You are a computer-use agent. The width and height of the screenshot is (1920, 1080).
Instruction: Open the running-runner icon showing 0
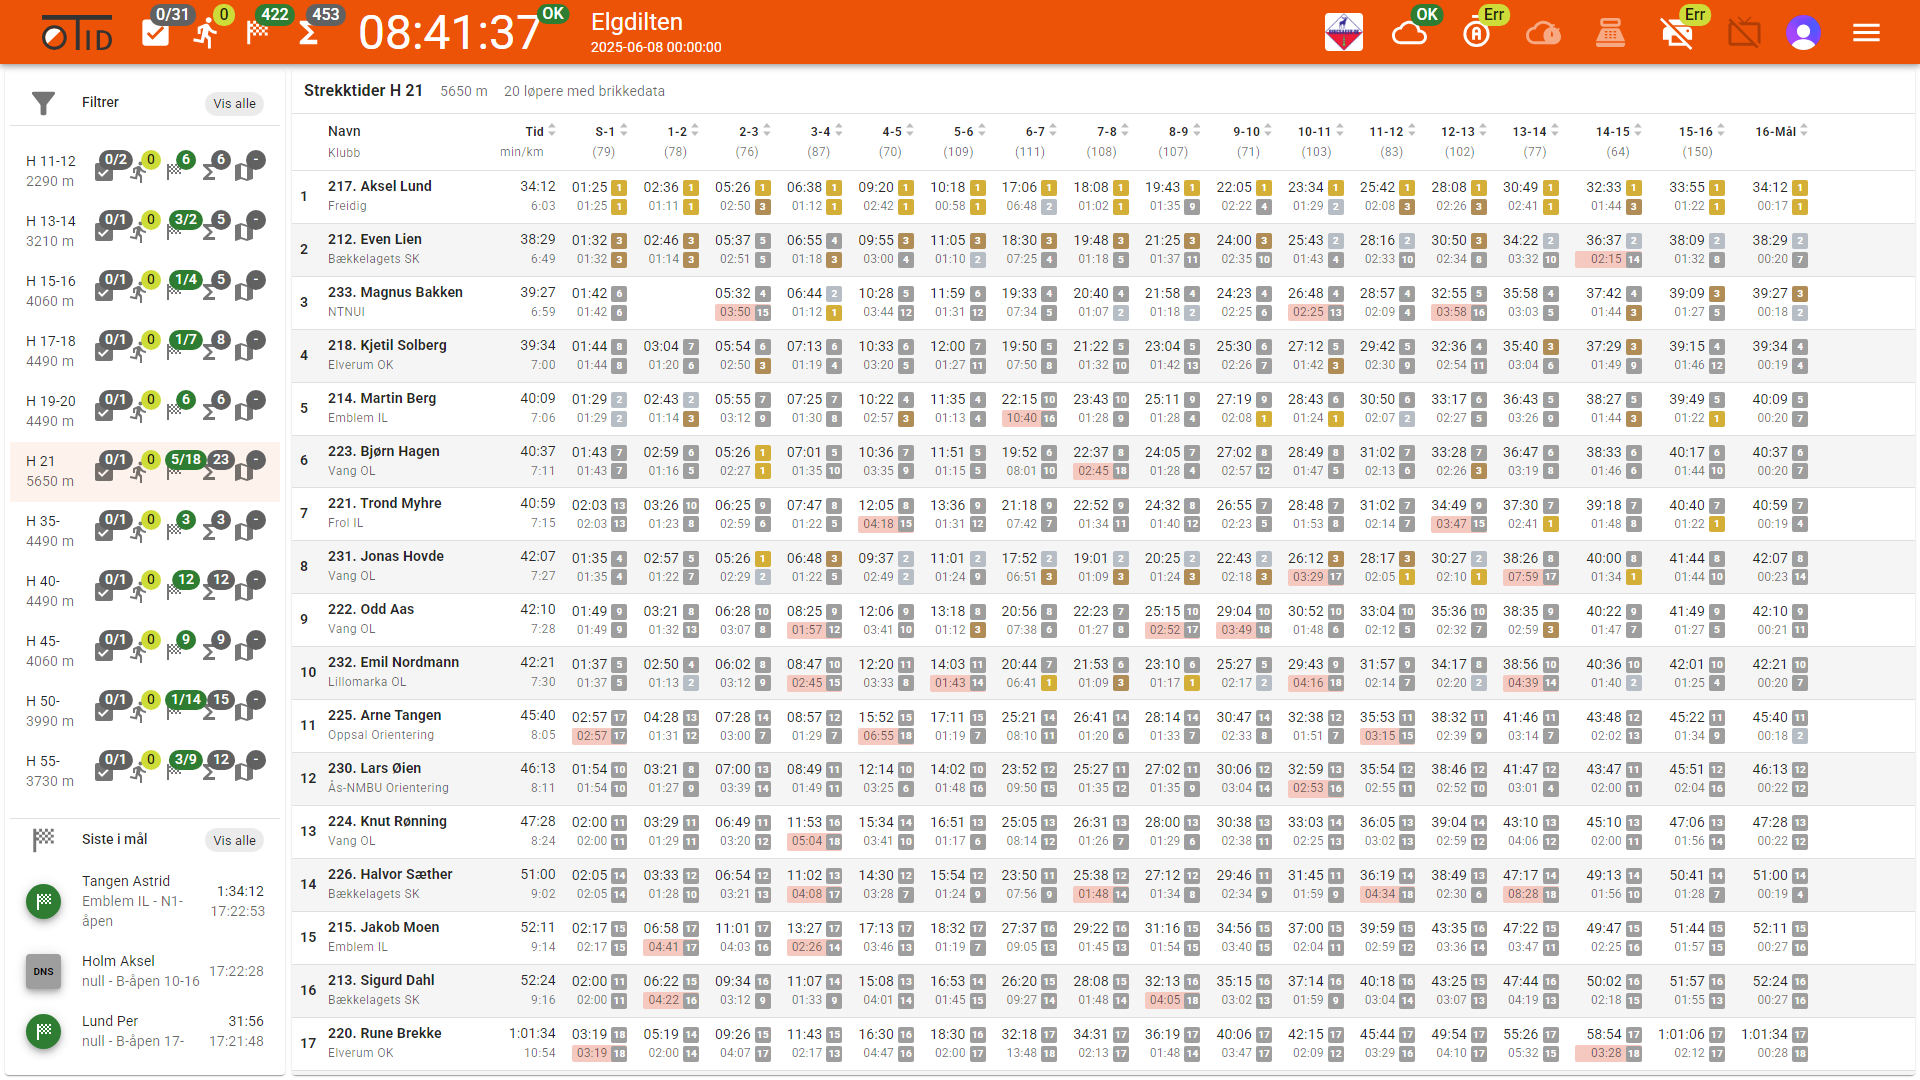coord(207,34)
